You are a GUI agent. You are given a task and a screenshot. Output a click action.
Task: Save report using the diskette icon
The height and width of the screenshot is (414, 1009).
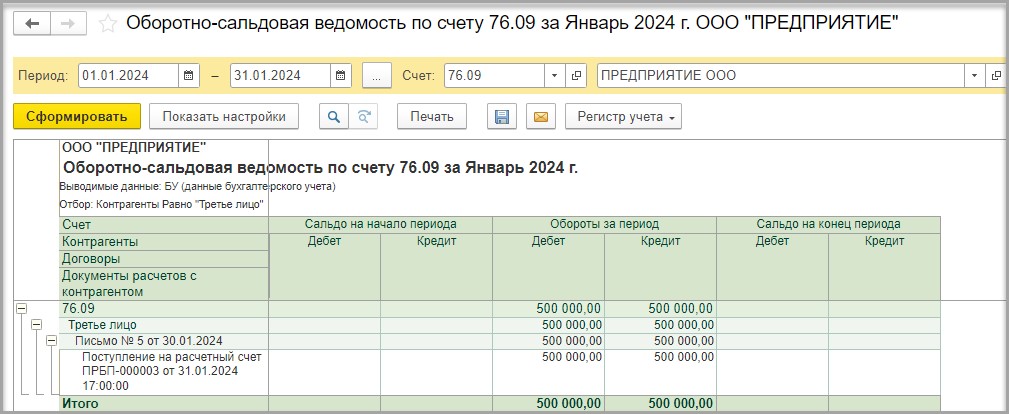(502, 117)
